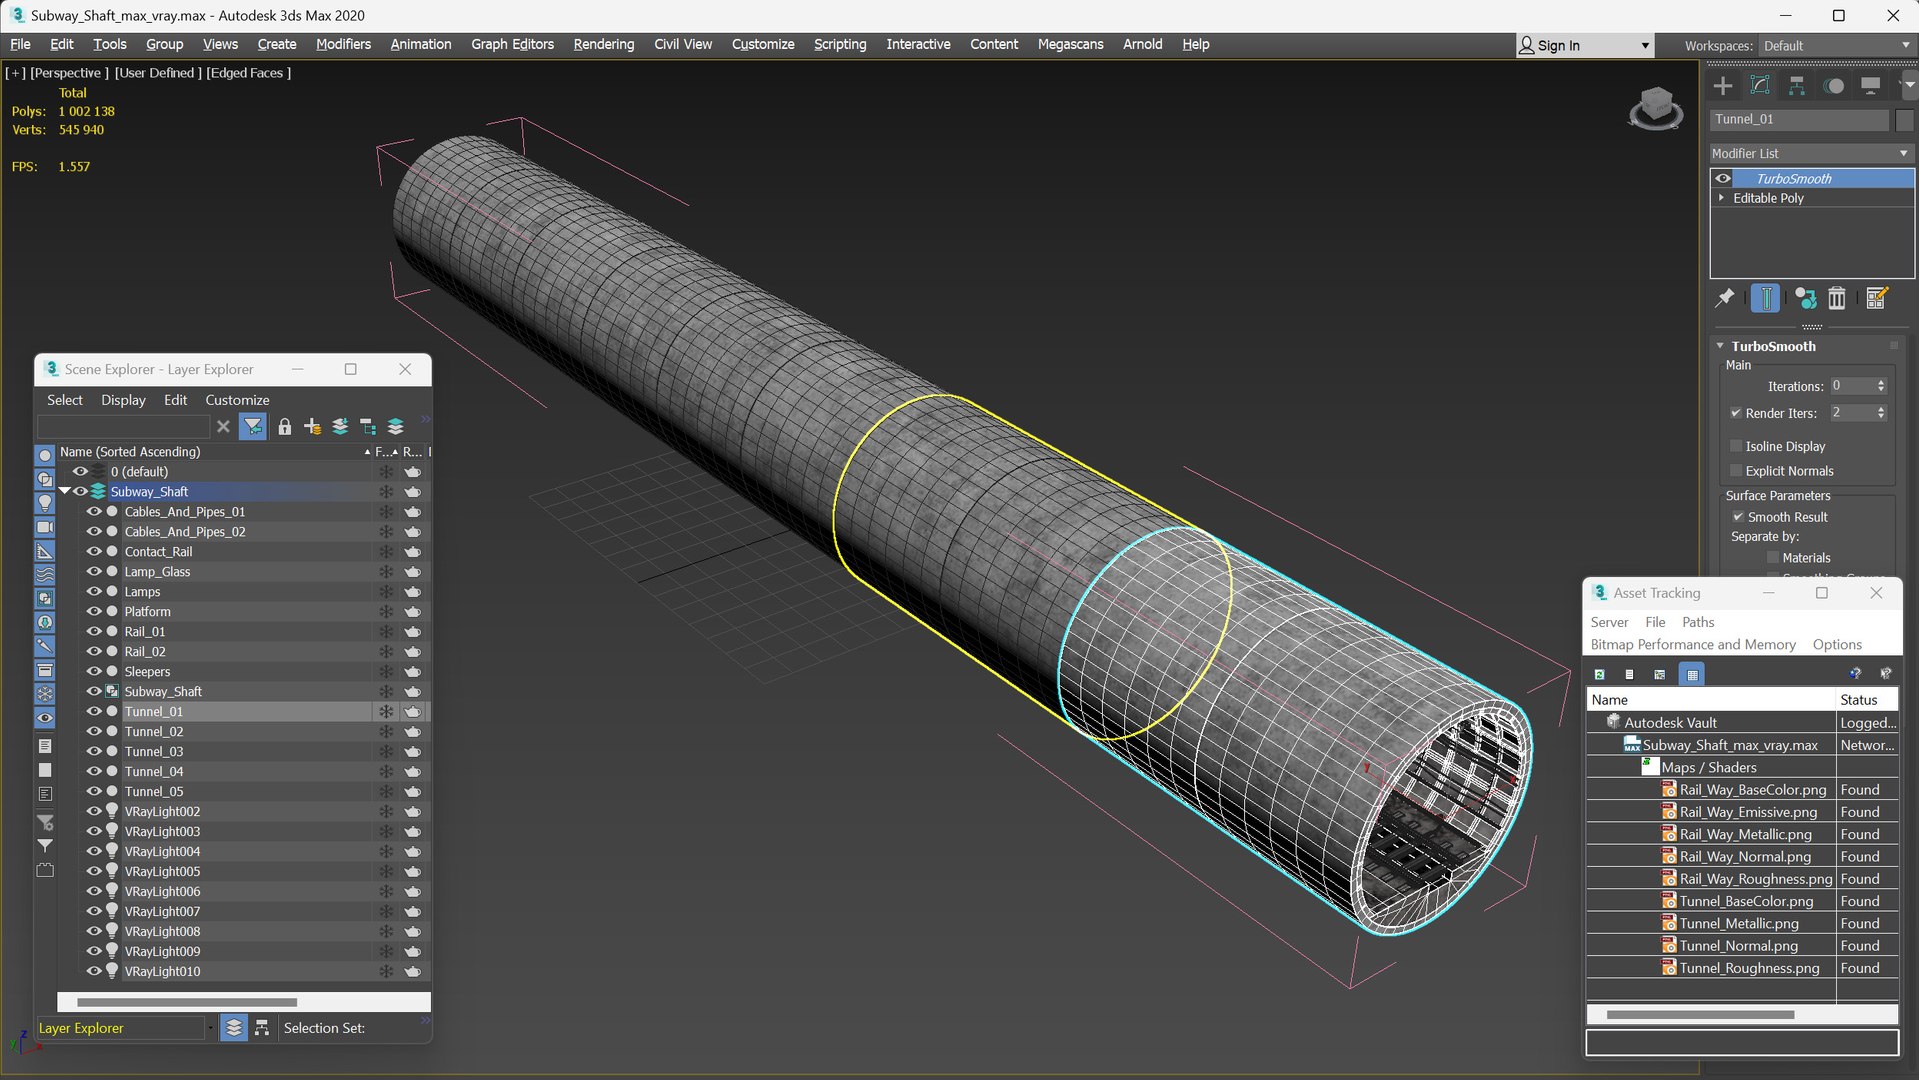Expand the Editable Poly stack entry
This screenshot has height=1080, width=1919.
[1721, 198]
